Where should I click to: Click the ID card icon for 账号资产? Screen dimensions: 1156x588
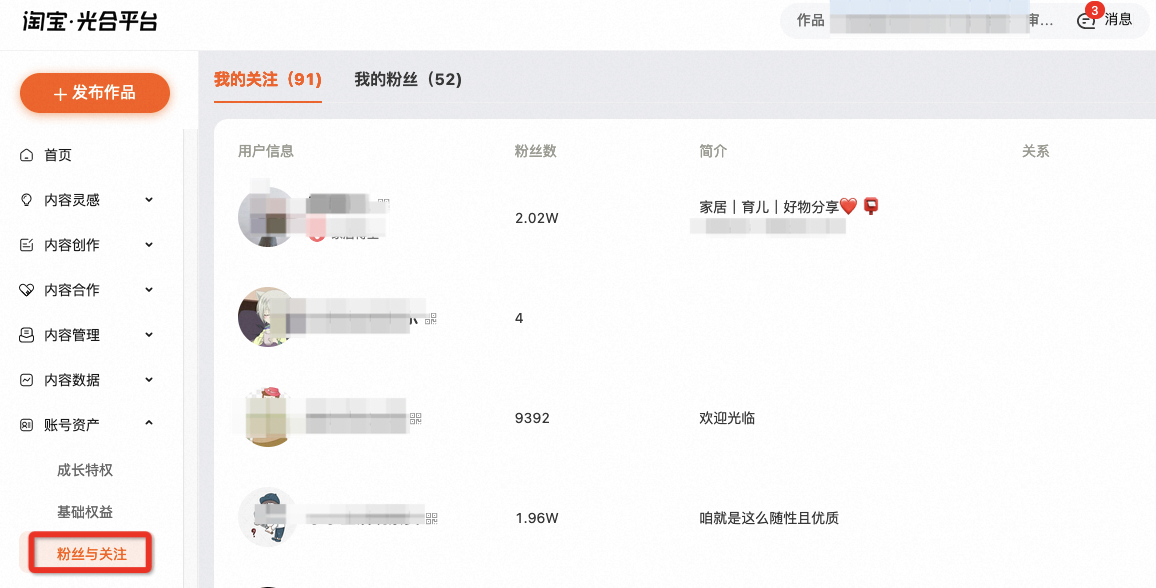(27, 425)
